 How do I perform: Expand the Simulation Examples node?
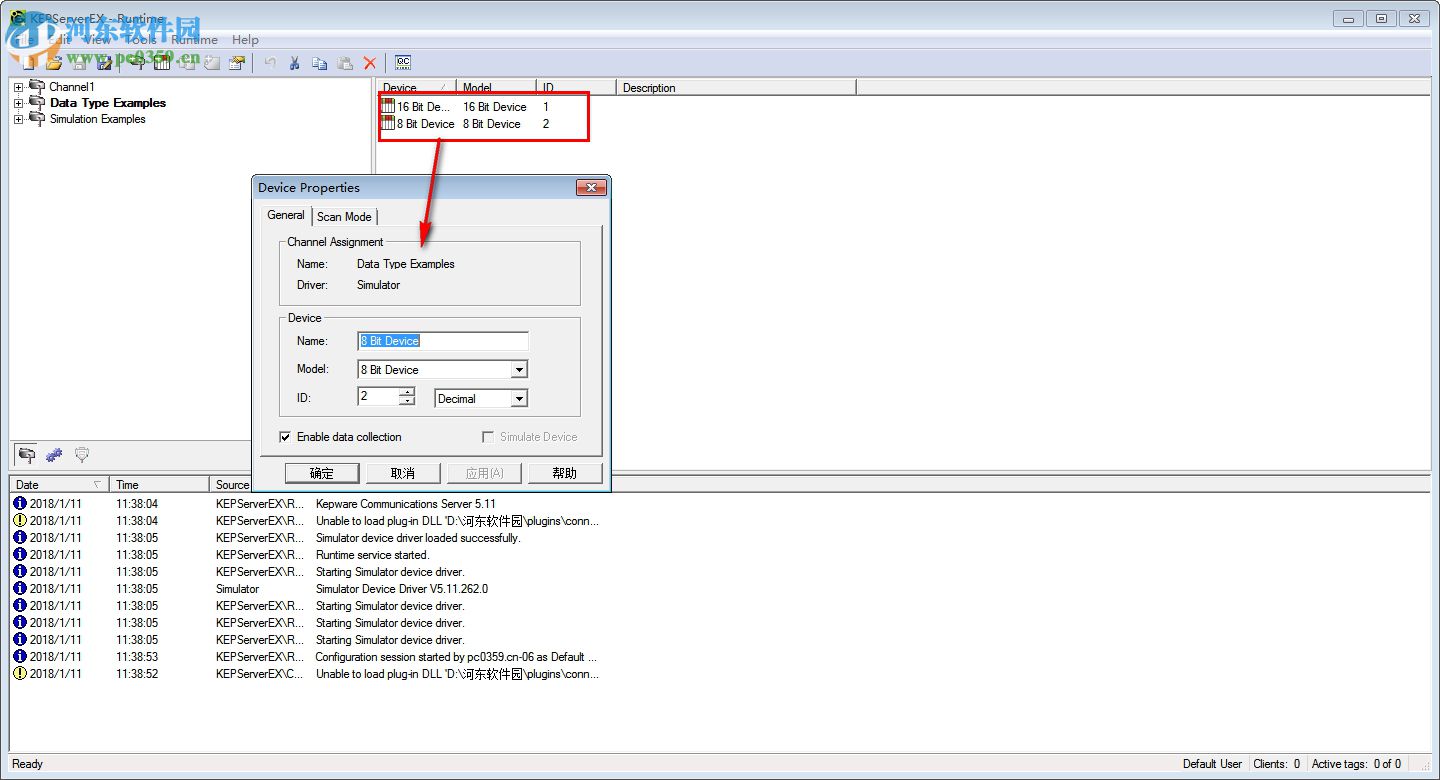click(18, 119)
